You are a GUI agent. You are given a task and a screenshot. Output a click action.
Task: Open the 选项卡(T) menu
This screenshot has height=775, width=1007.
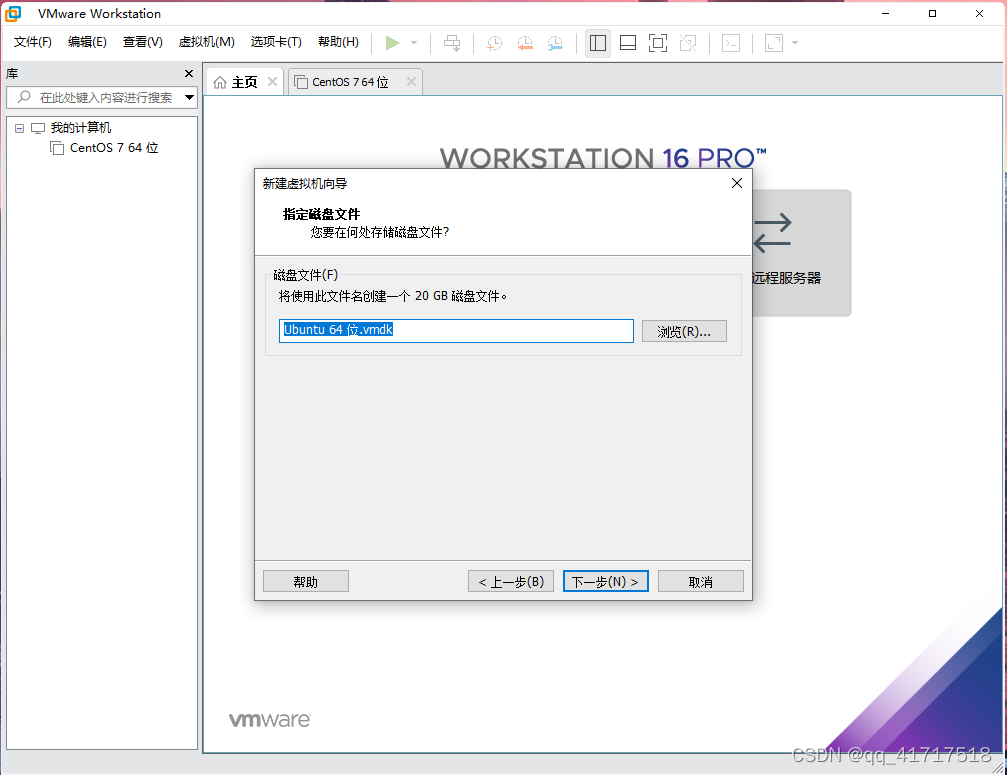click(x=276, y=42)
